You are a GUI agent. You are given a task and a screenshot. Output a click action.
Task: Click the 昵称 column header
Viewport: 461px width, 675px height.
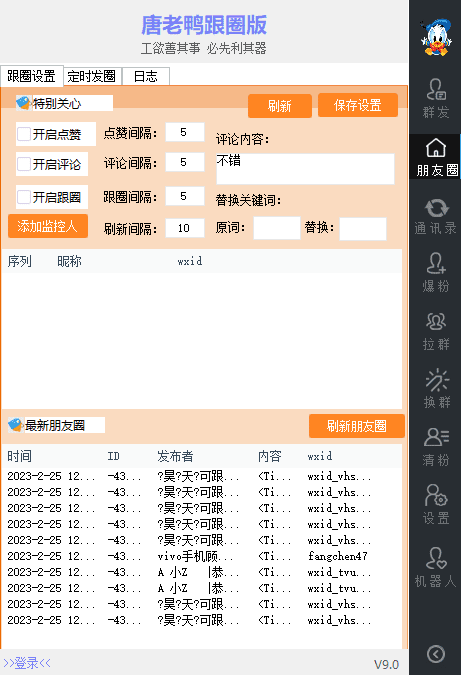click(69, 261)
